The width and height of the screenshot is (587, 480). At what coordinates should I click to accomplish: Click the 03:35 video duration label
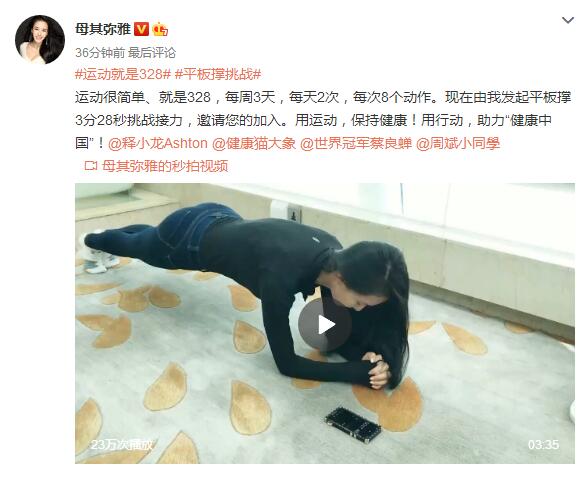(x=543, y=444)
